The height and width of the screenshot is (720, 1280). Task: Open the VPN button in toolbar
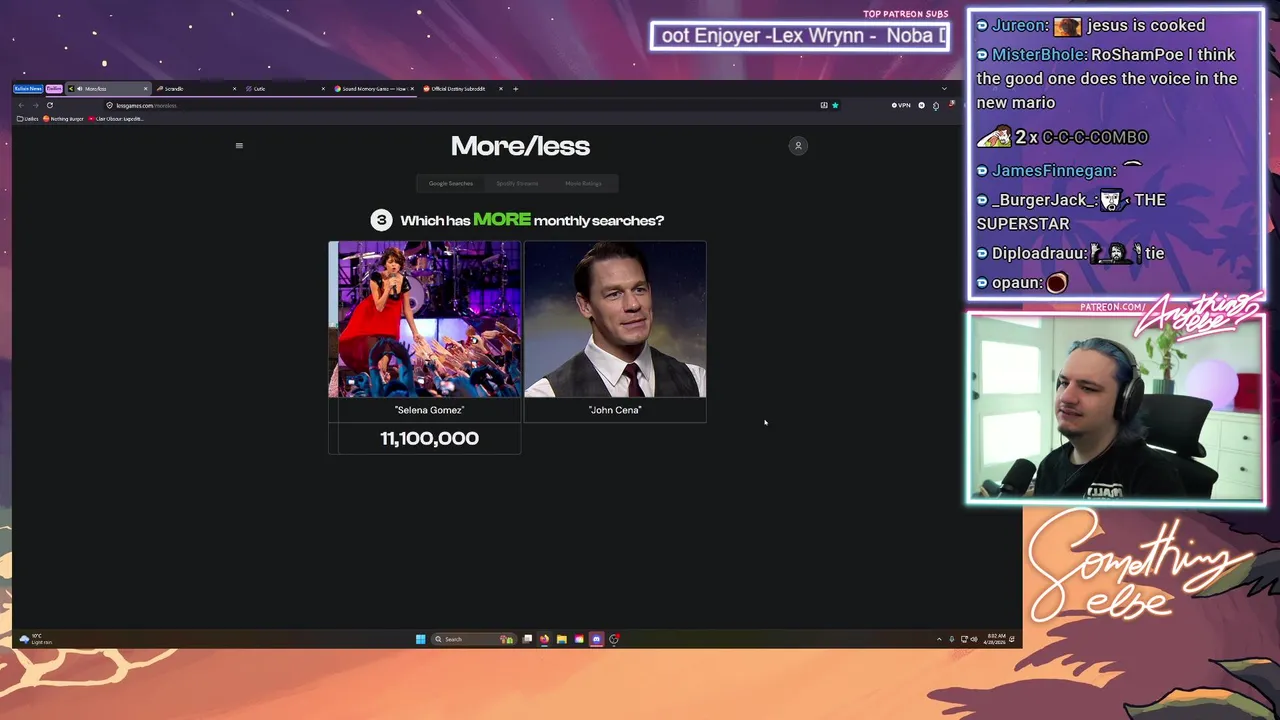point(901,105)
